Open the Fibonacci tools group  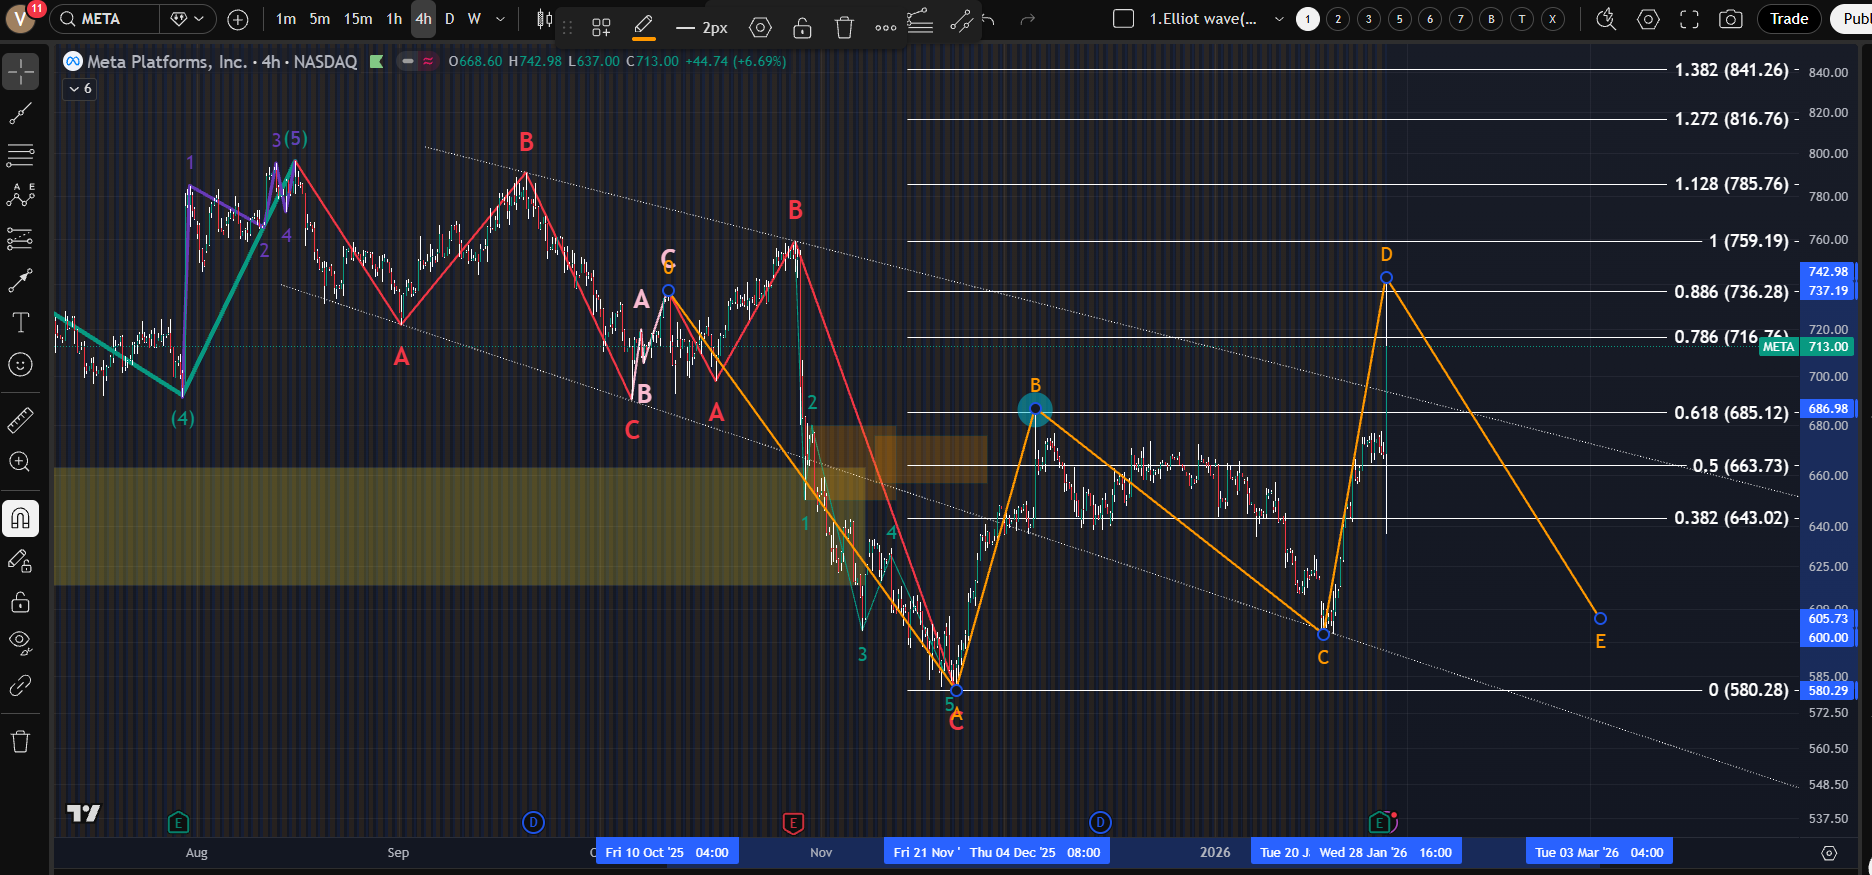[20, 155]
